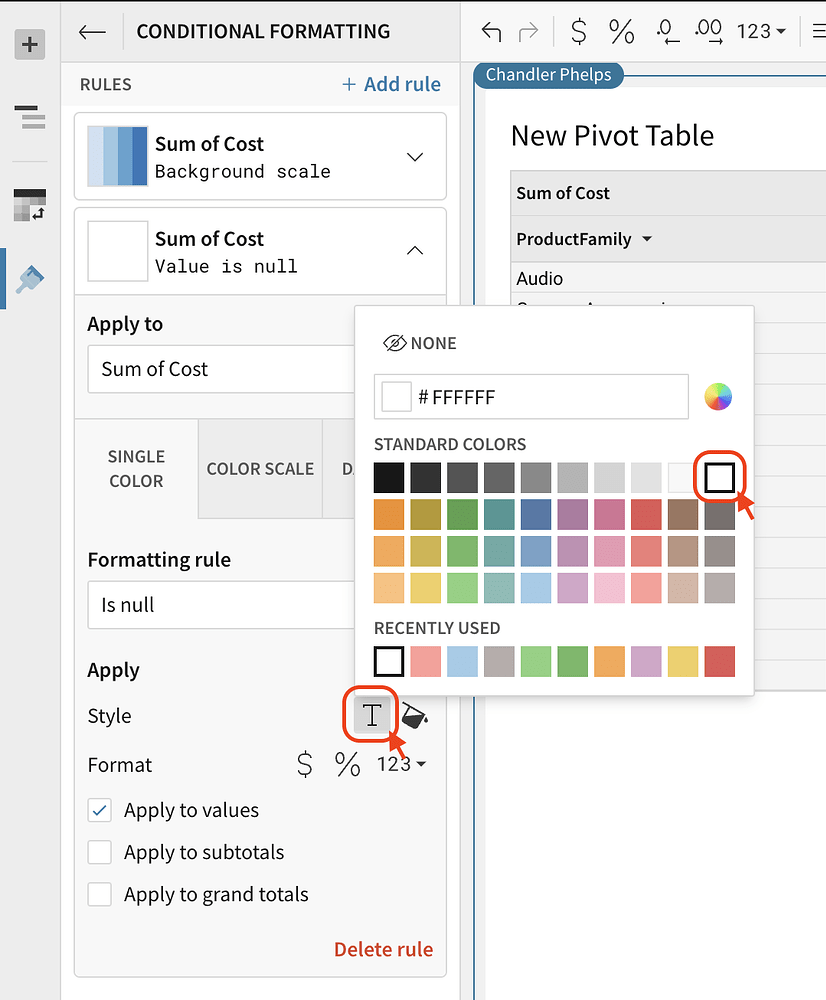
Task: Enable Apply to grand totals checkbox
Action: (100, 894)
